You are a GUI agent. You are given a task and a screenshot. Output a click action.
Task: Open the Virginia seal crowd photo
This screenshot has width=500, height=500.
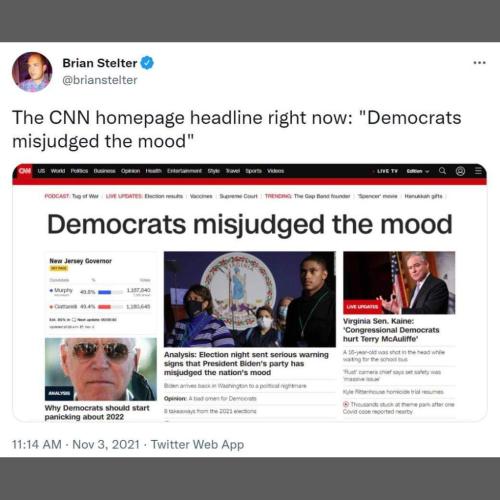coord(250,299)
